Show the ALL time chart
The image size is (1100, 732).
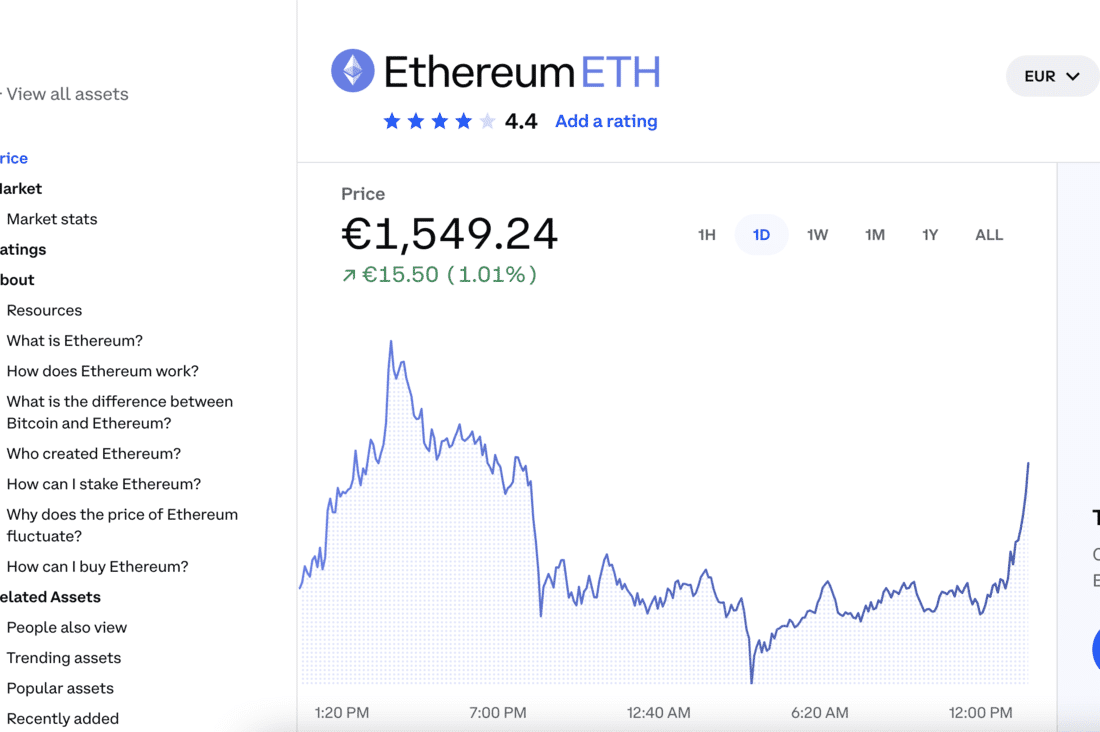pos(989,235)
